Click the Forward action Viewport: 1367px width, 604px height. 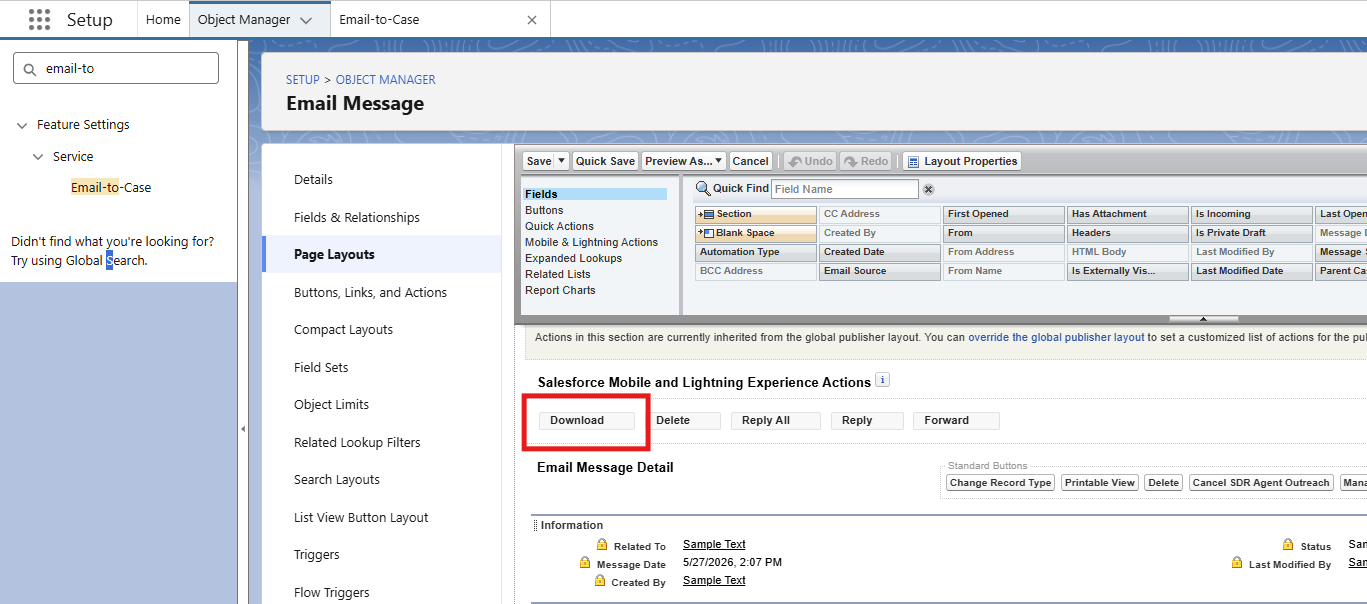956,420
